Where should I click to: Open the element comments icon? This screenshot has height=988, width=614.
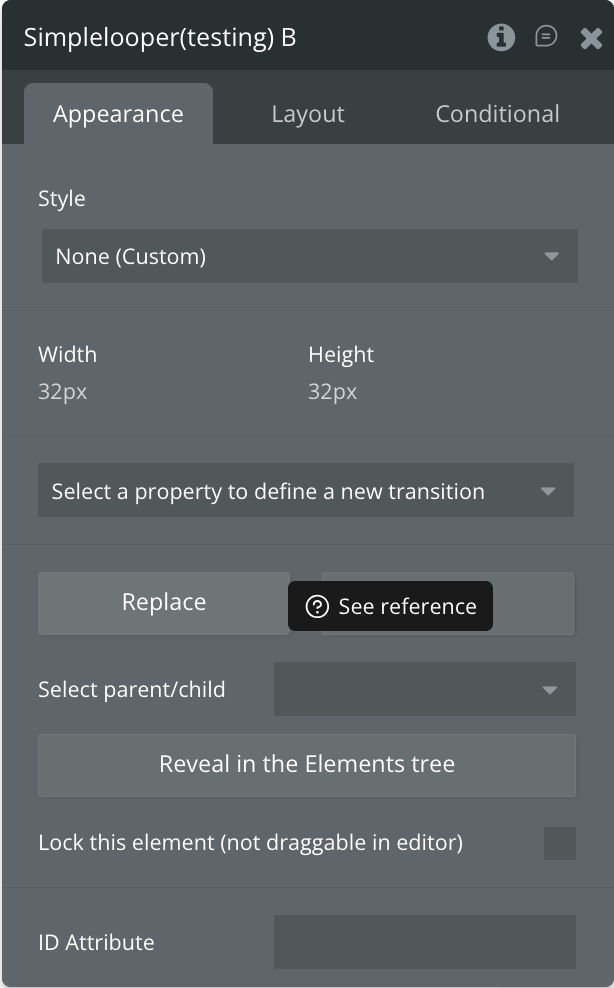[x=546, y=38]
